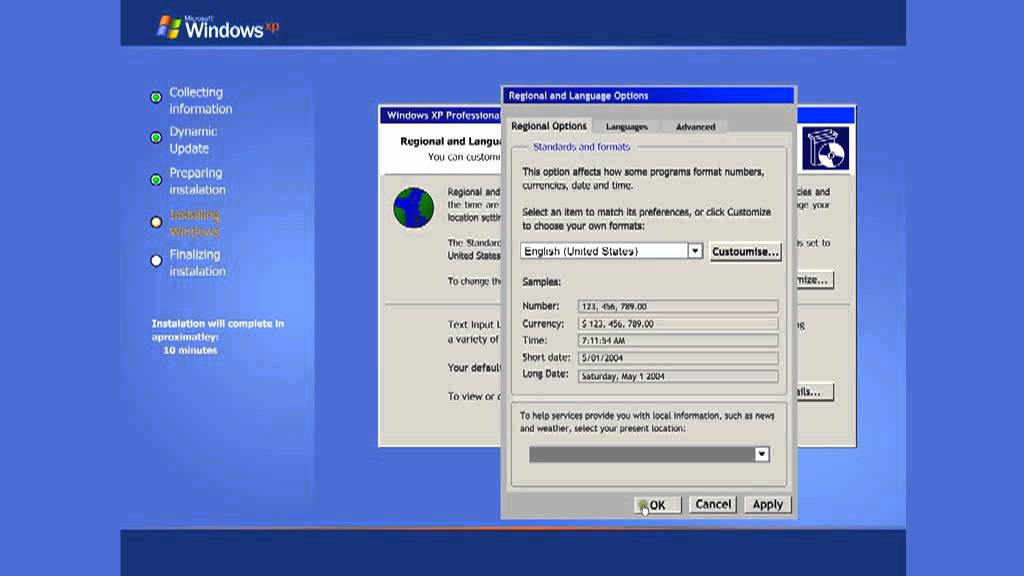
Task: Click the Windows XP logo flag
Action: [169, 27]
